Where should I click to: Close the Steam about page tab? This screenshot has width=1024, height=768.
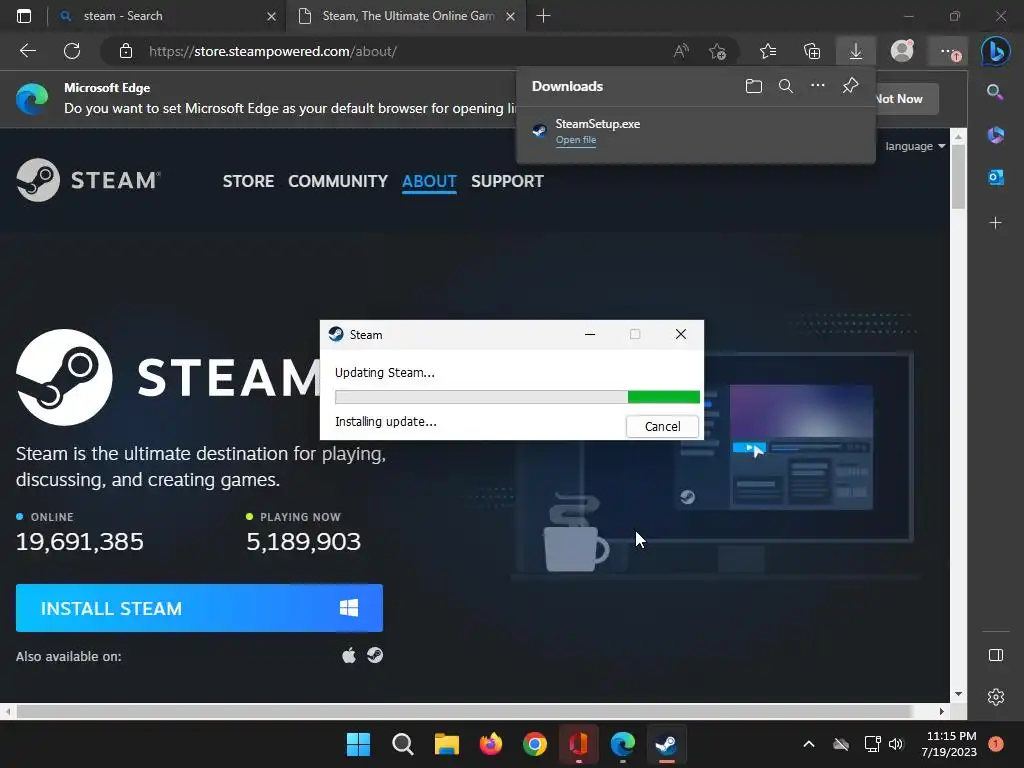pyautogui.click(x=511, y=16)
